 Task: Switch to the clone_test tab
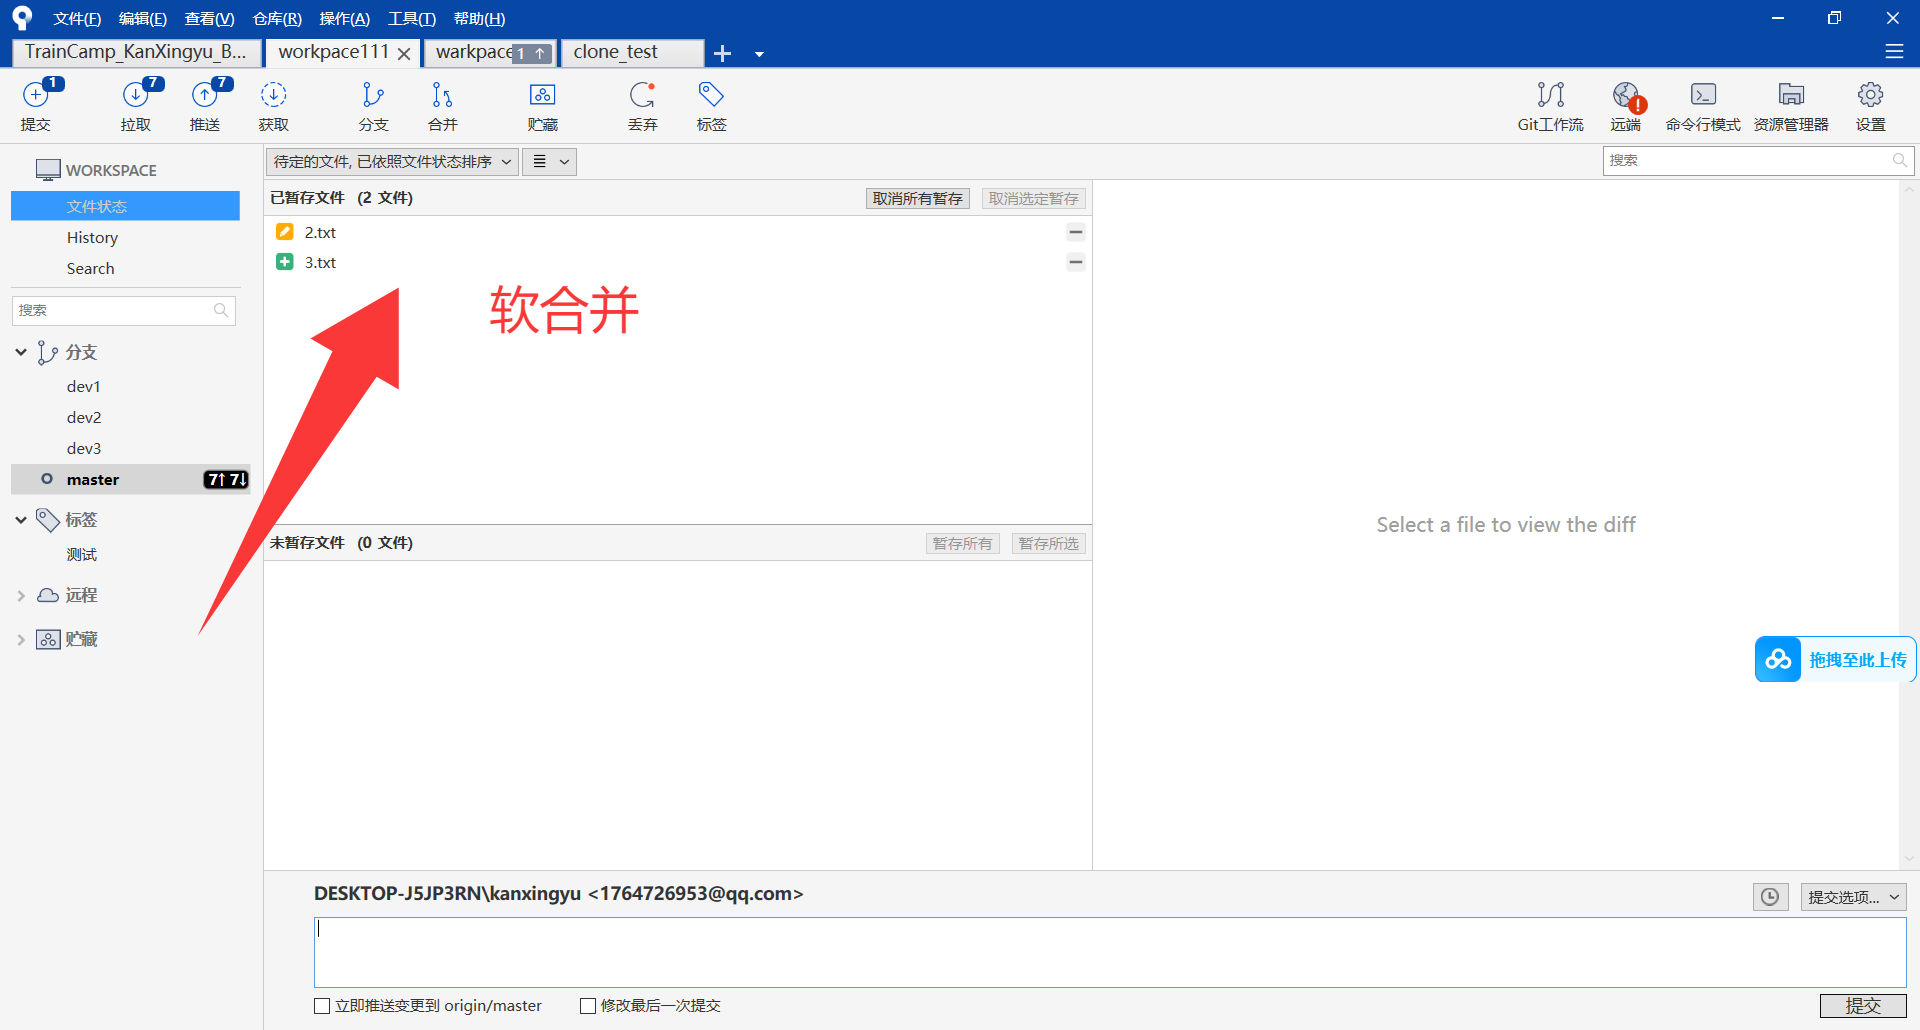tap(632, 52)
